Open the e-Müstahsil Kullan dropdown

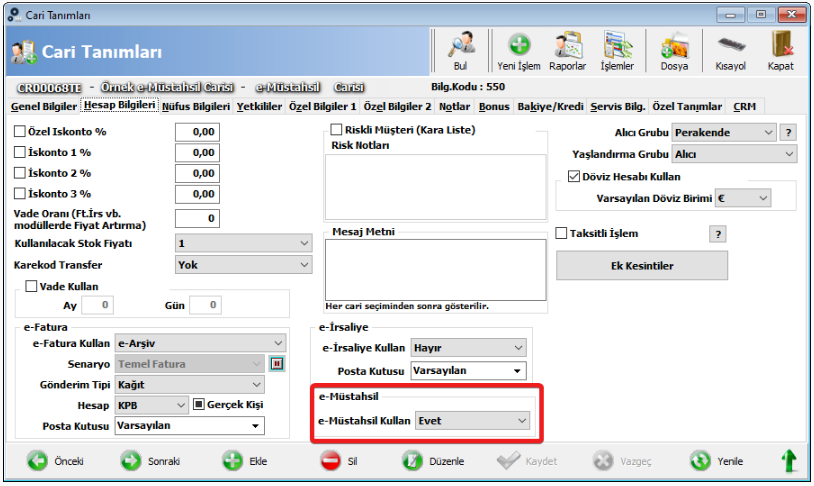(x=473, y=421)
